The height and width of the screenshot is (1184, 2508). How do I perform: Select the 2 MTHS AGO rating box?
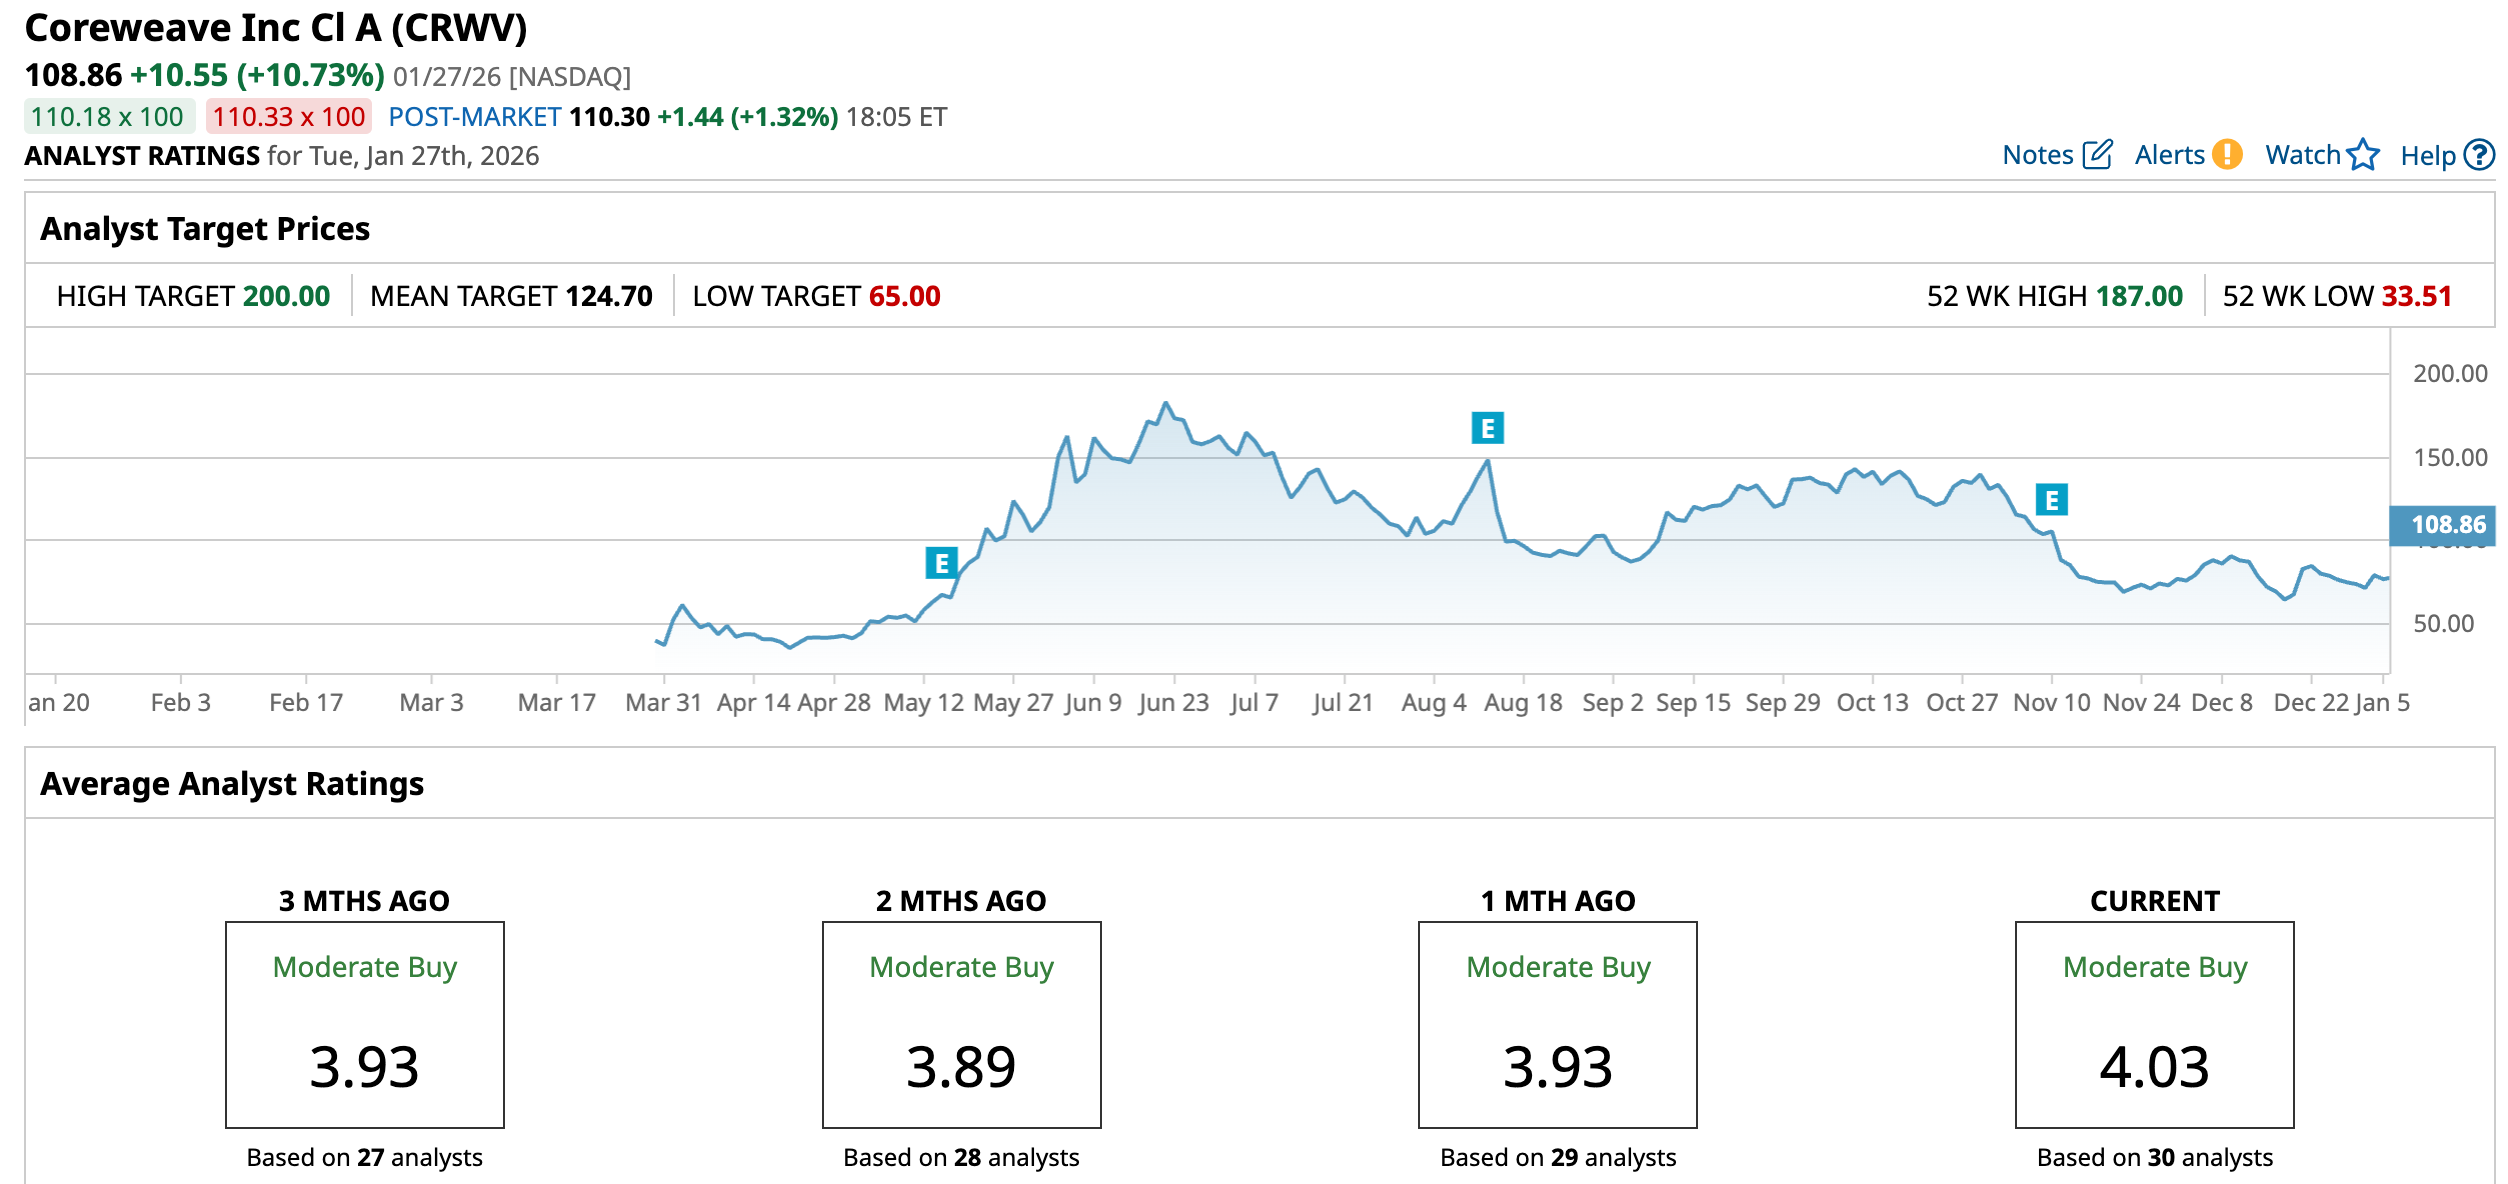point(961,1025)
